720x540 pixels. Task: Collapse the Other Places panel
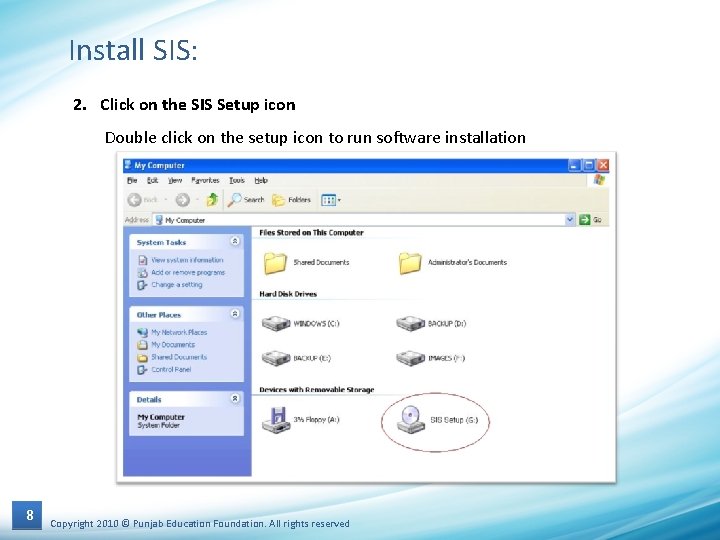point(235,314)
